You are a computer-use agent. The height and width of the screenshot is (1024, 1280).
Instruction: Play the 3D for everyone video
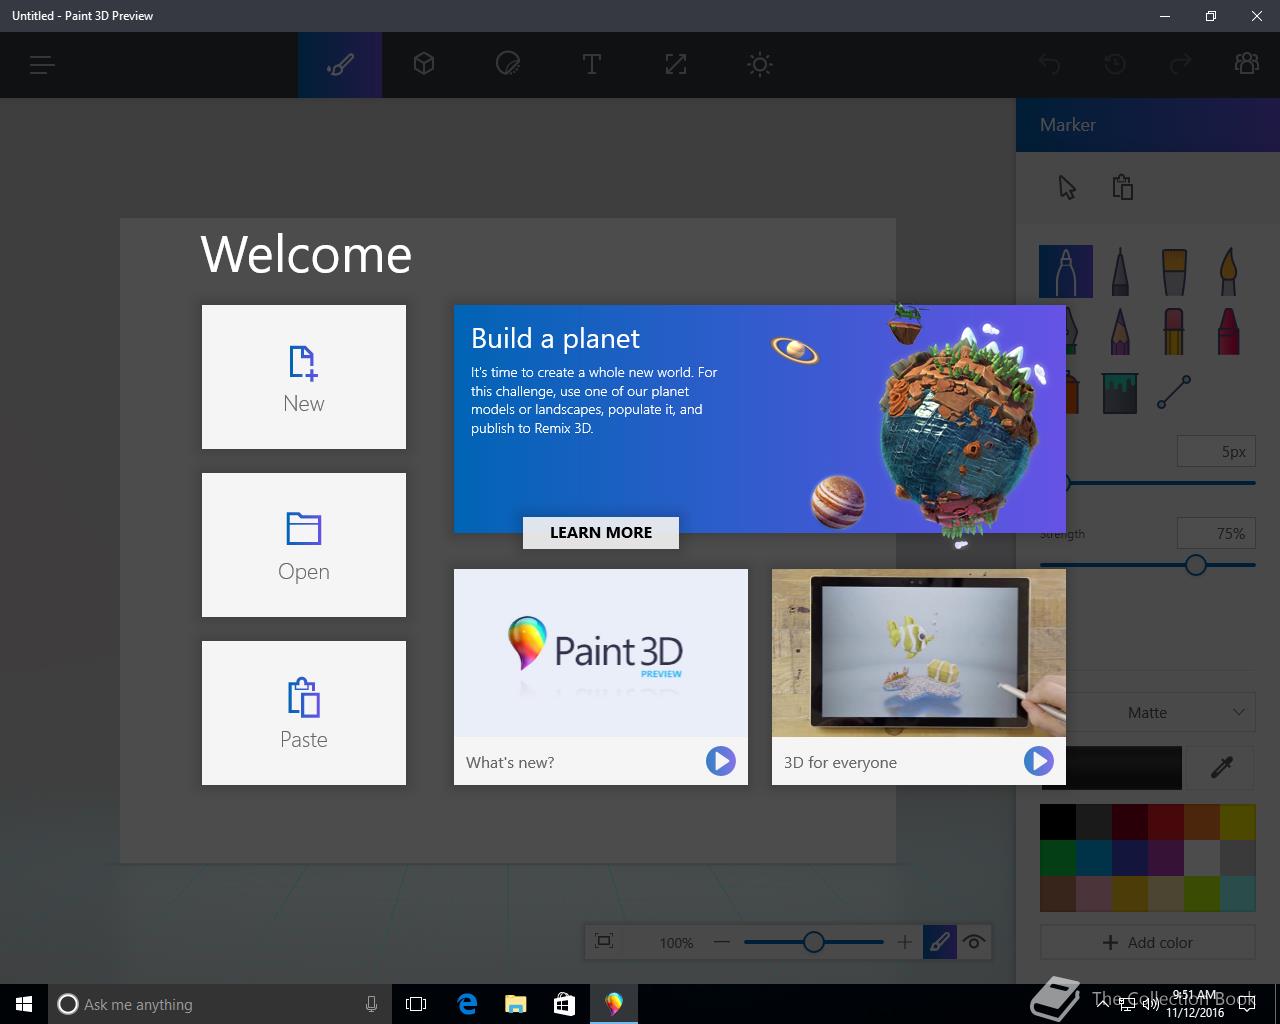click(x=1038, y=761)
